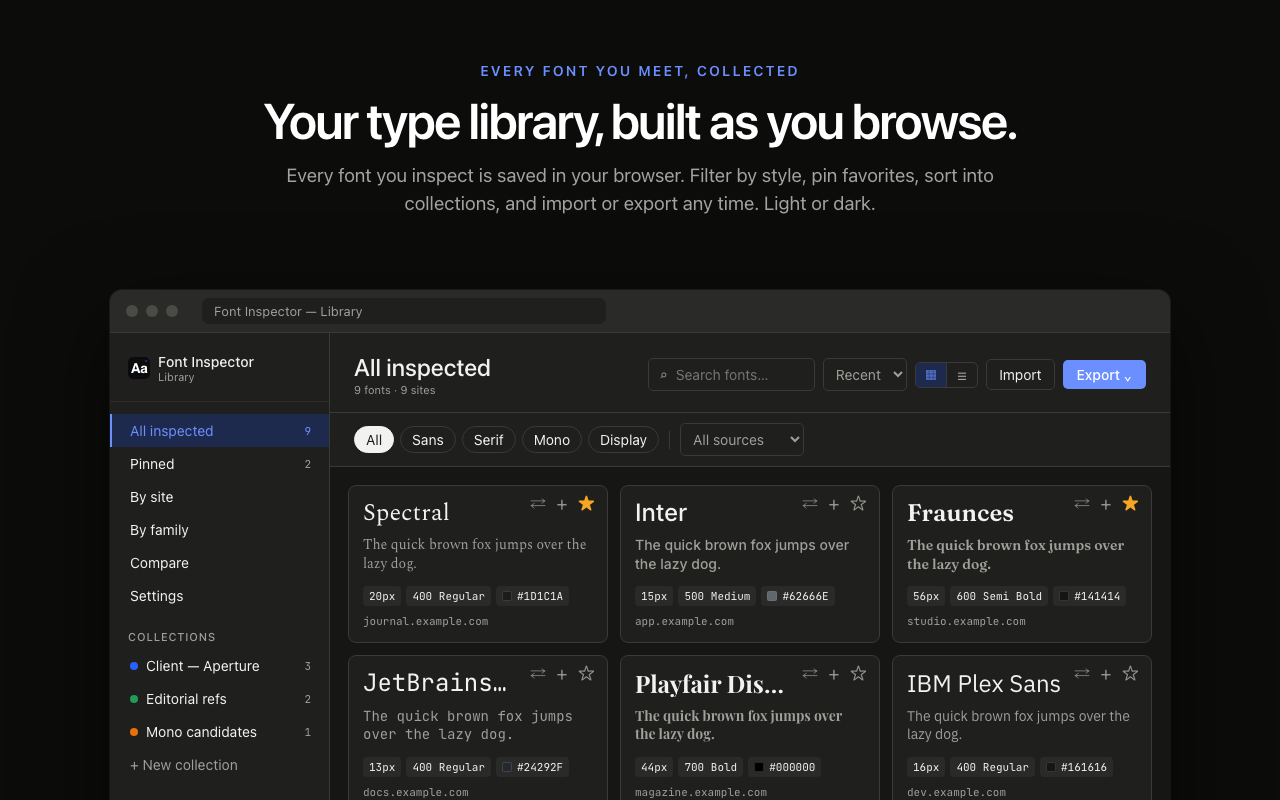Unpin Spectral using its star

586,504
